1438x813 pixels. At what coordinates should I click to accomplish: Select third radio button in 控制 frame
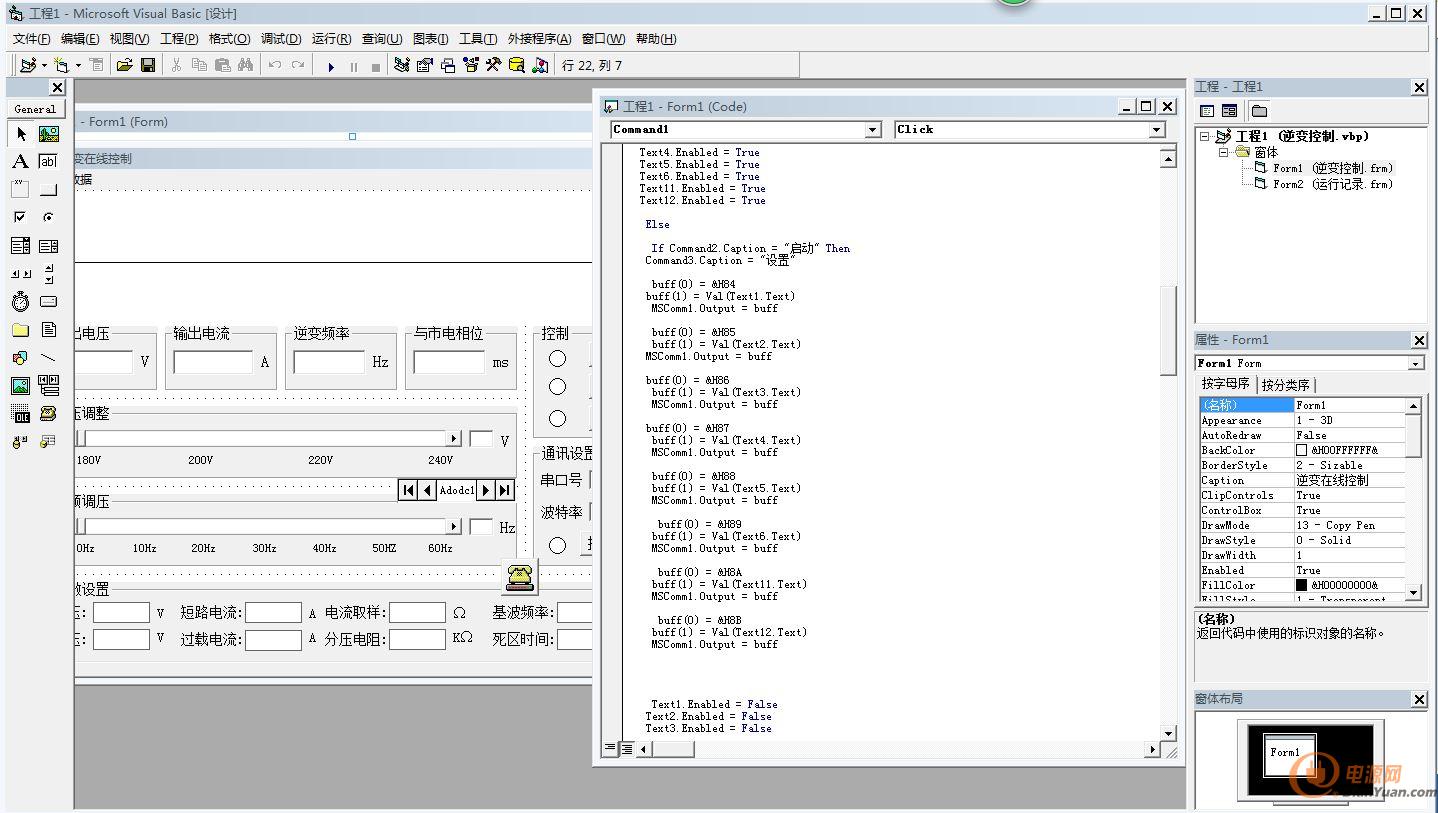coord(557,418)
